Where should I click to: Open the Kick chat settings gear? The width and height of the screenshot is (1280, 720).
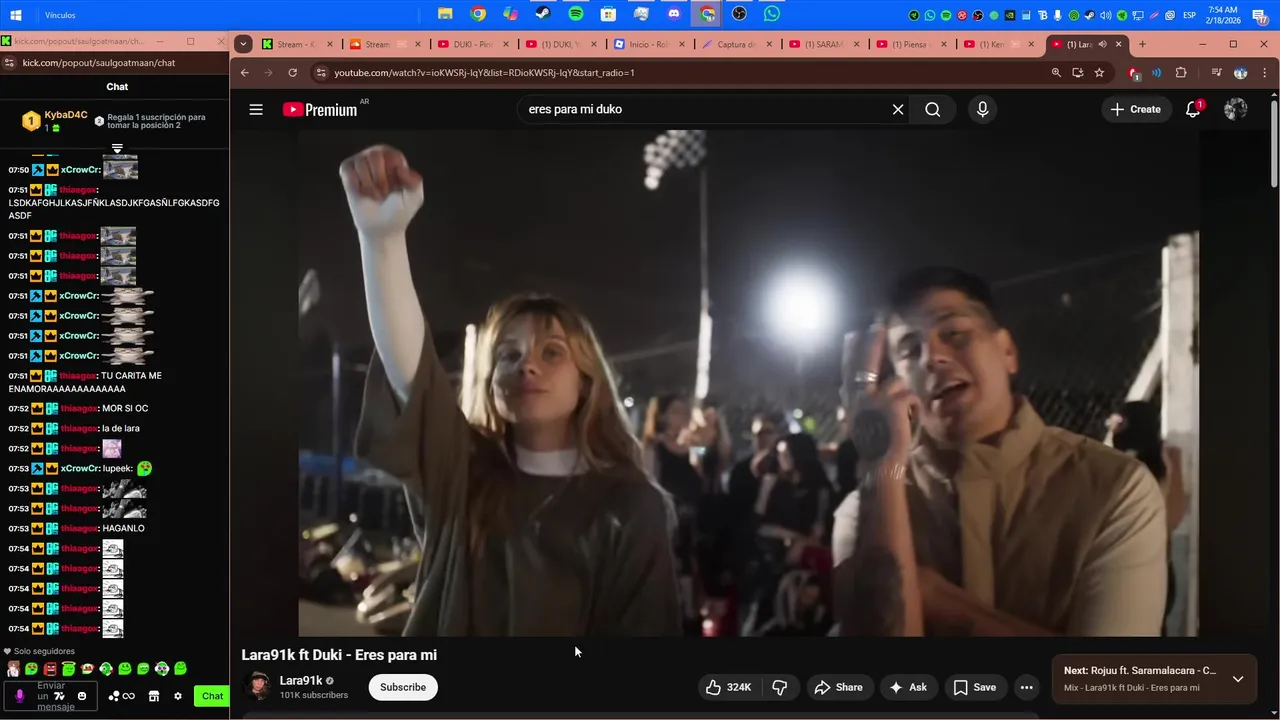(178, 696)
